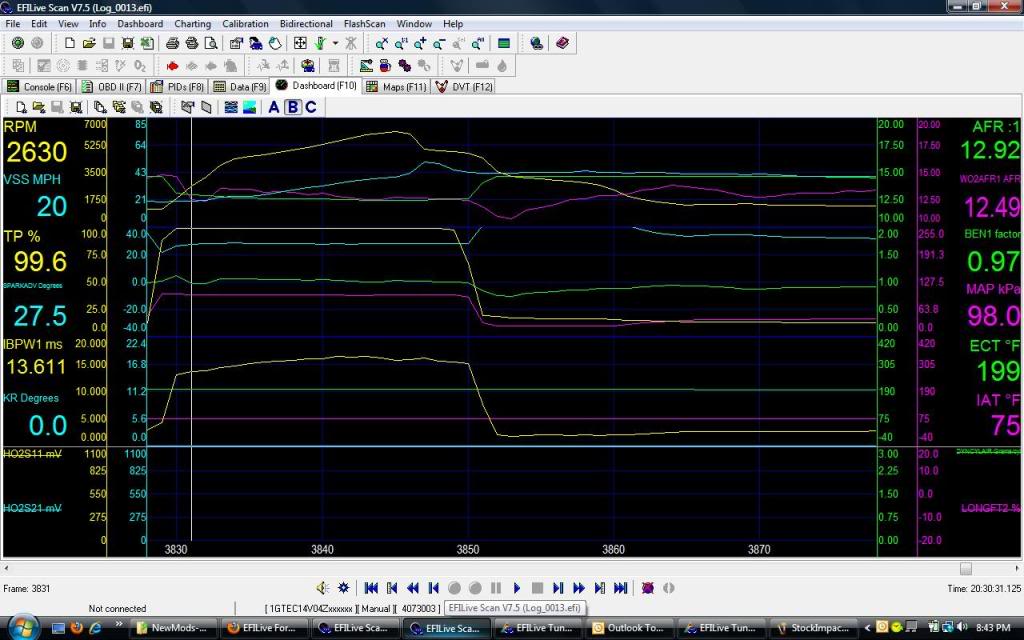The width and height of the screenshot is (1024, 640).
Task: Click the green screen display icon
Action: (x=504, y=43)
